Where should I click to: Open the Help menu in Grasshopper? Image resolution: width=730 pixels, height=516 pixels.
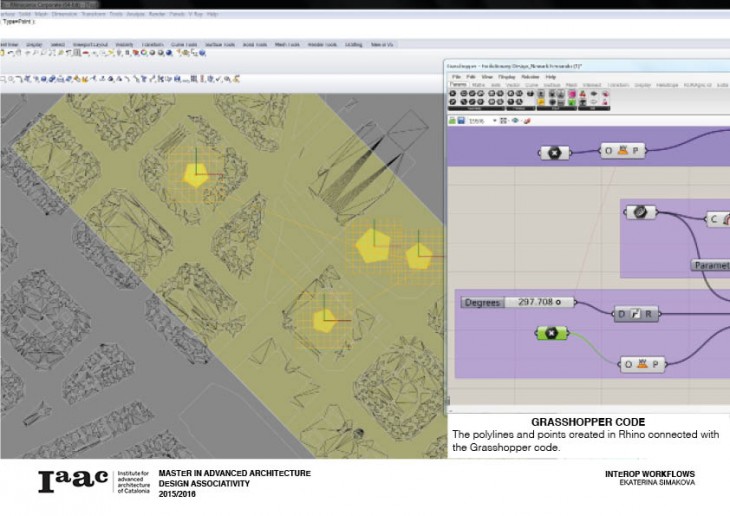pyautogui.click(x=551, y=76)
